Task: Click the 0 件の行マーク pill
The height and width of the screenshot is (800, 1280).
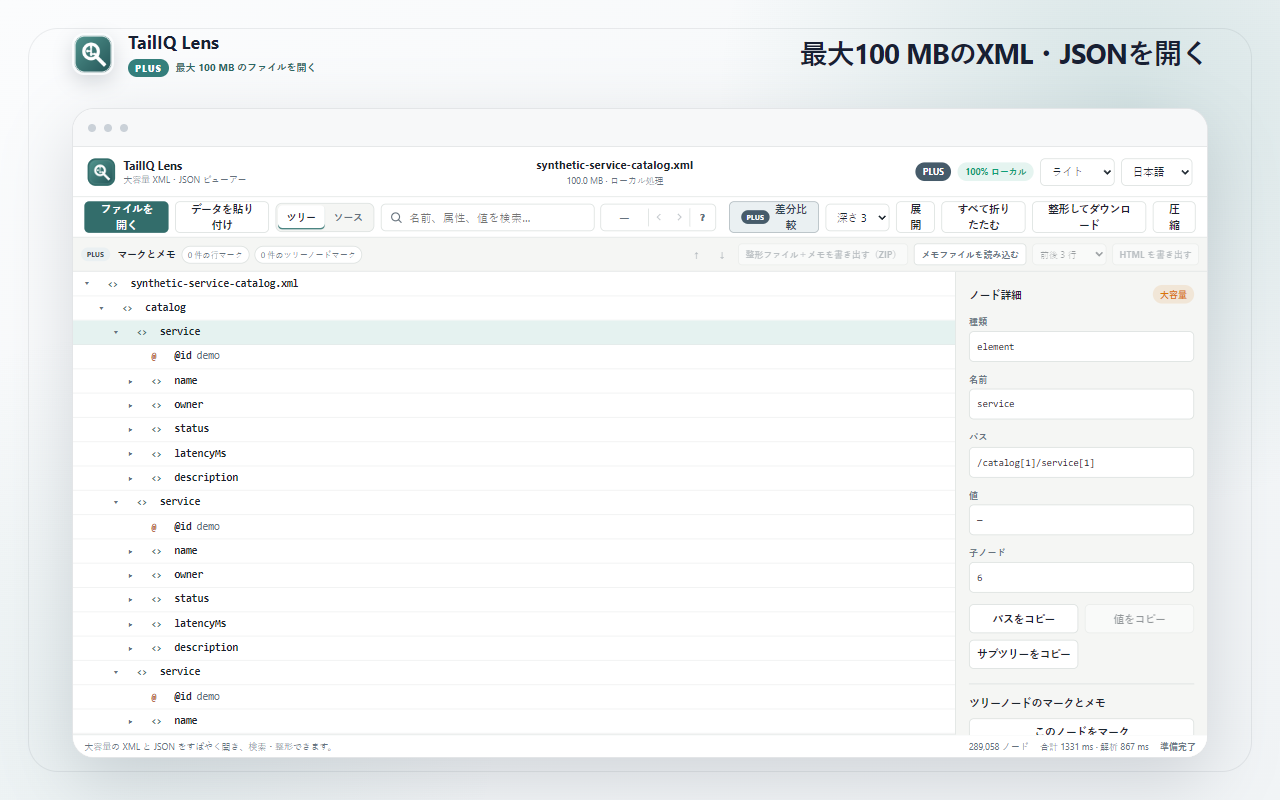Action: tap(216, 255)
